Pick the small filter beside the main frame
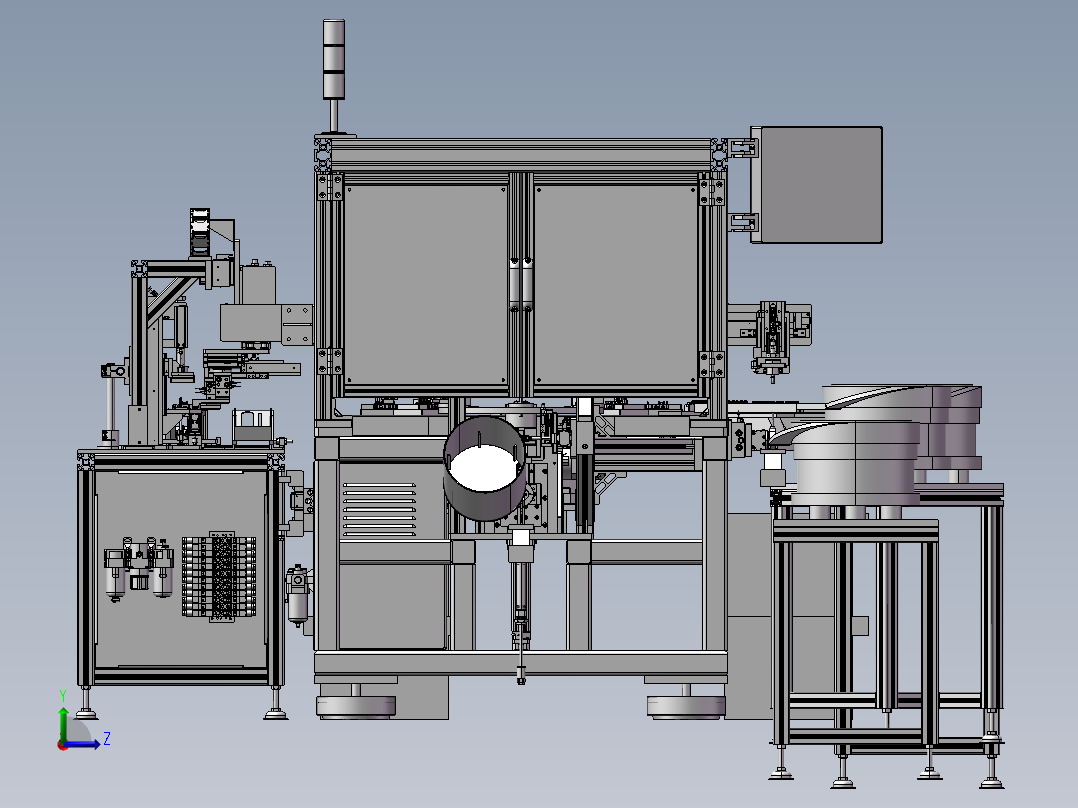 298,596
